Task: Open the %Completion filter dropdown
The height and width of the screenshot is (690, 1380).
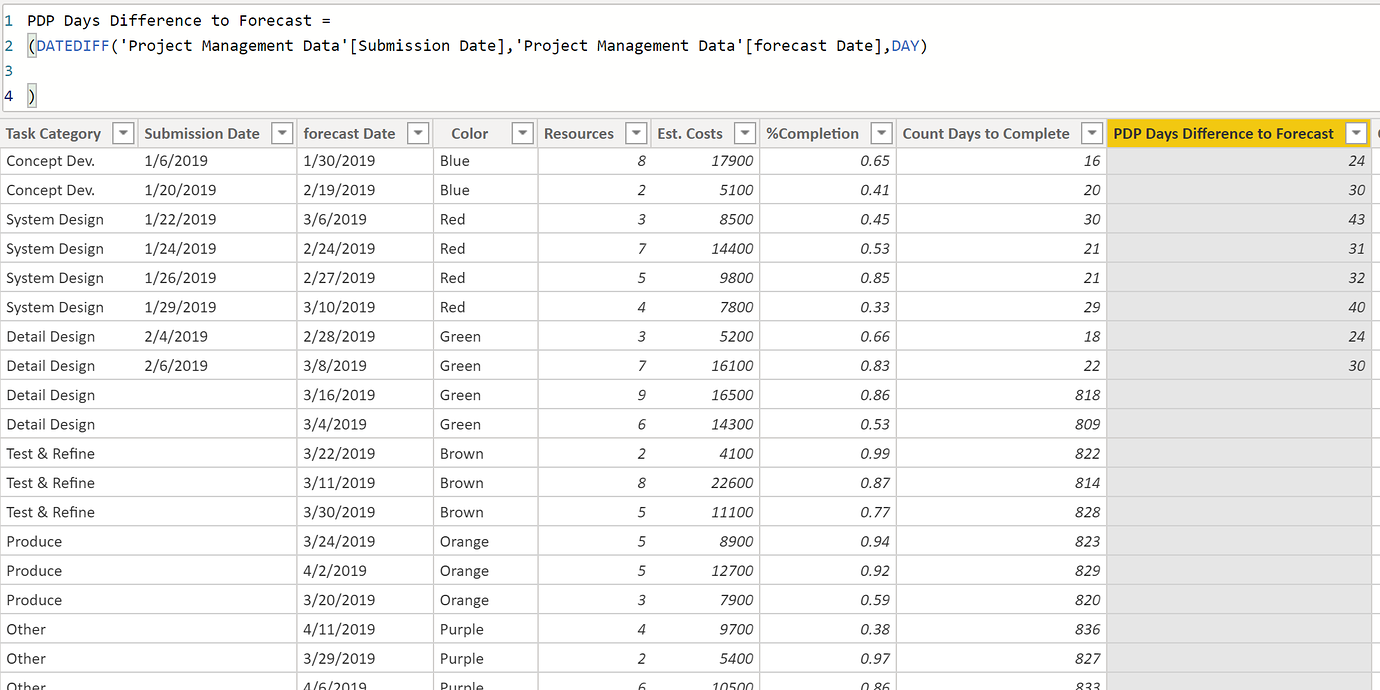Action: point(881,133)
